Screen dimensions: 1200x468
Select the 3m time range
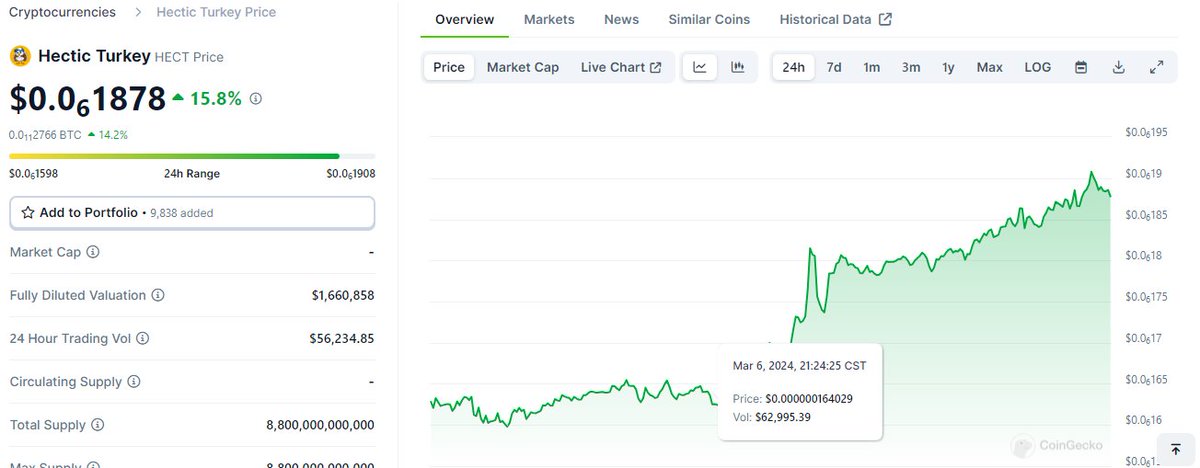[x=911, y=67]
